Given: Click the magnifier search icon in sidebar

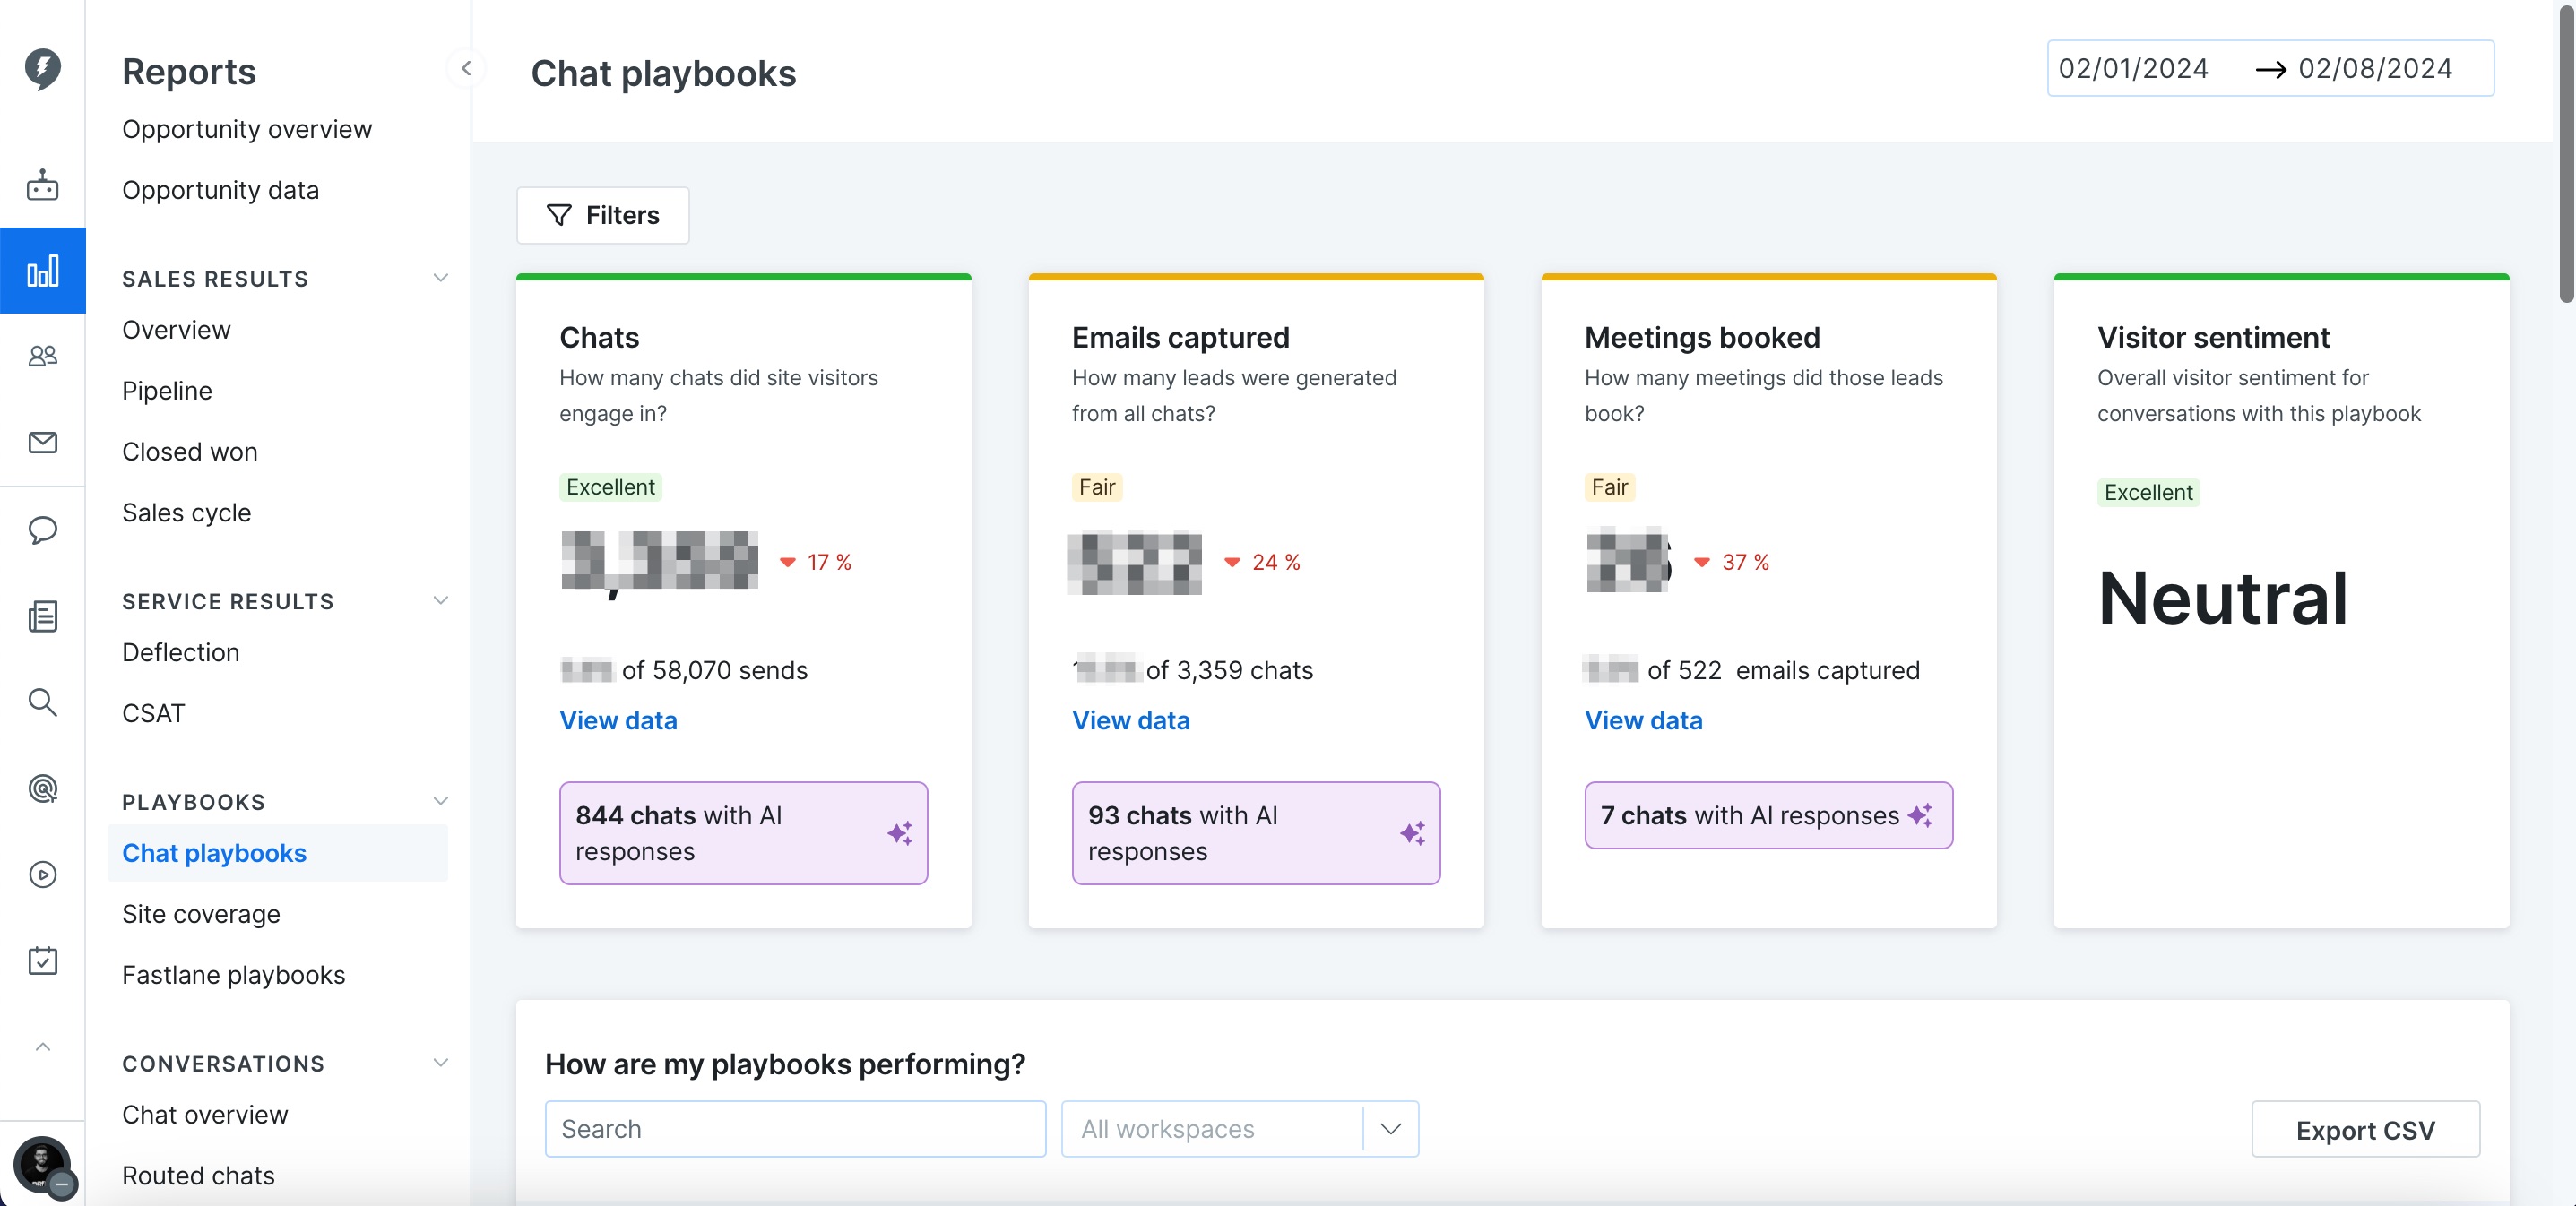Looking at the screenshot, I should tap(42, 702).
